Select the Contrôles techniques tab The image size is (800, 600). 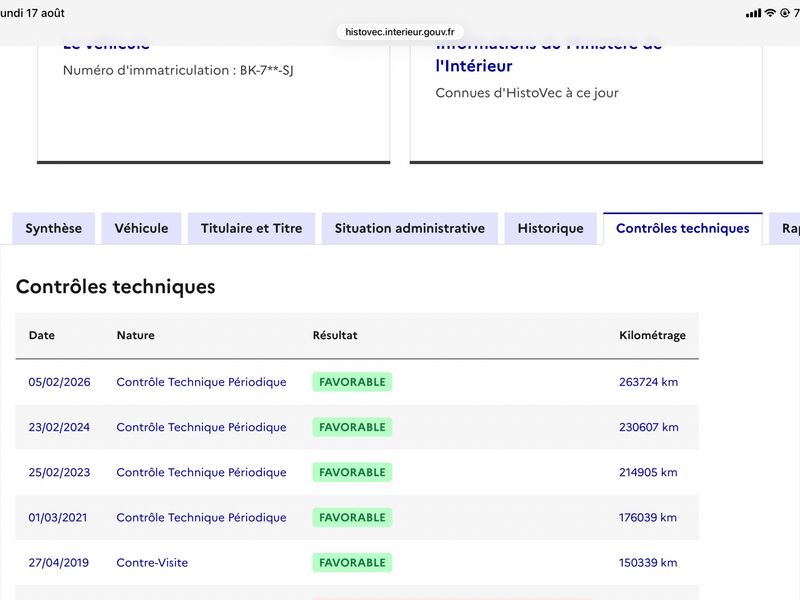click(x=683, y=228)
